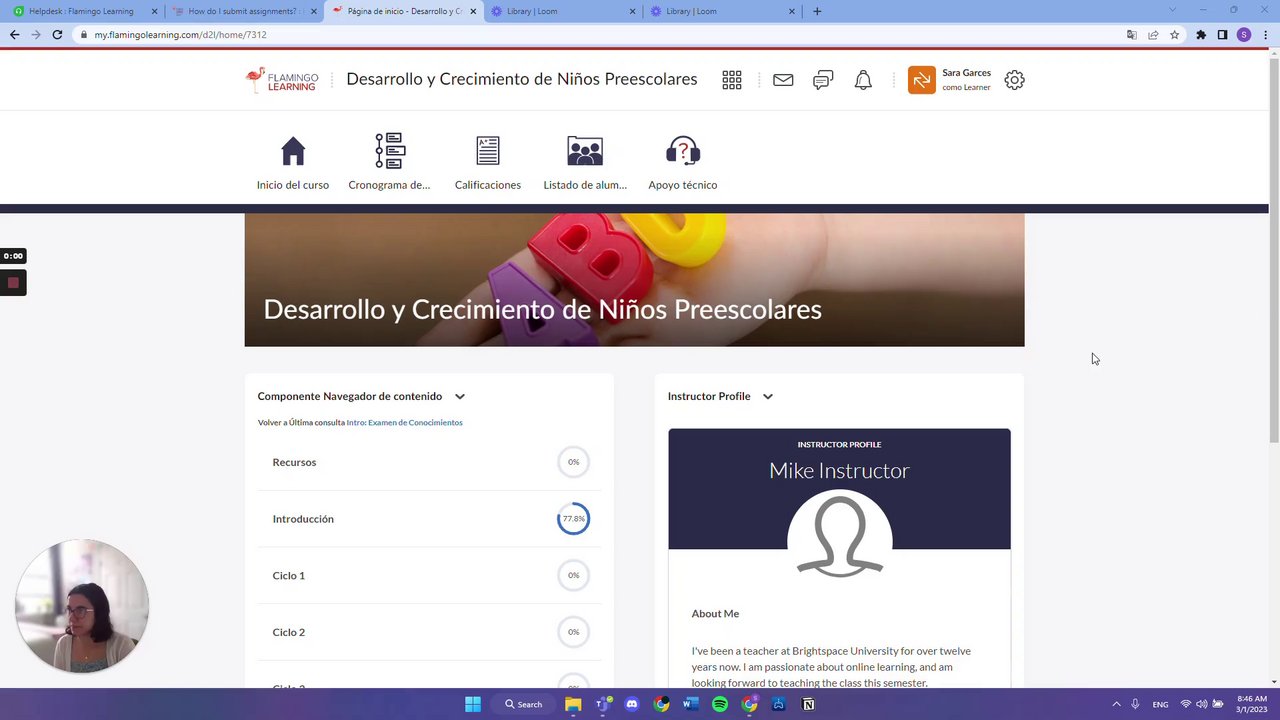Select the Página de inicio - Desarrollo tab

pos(404,11)
